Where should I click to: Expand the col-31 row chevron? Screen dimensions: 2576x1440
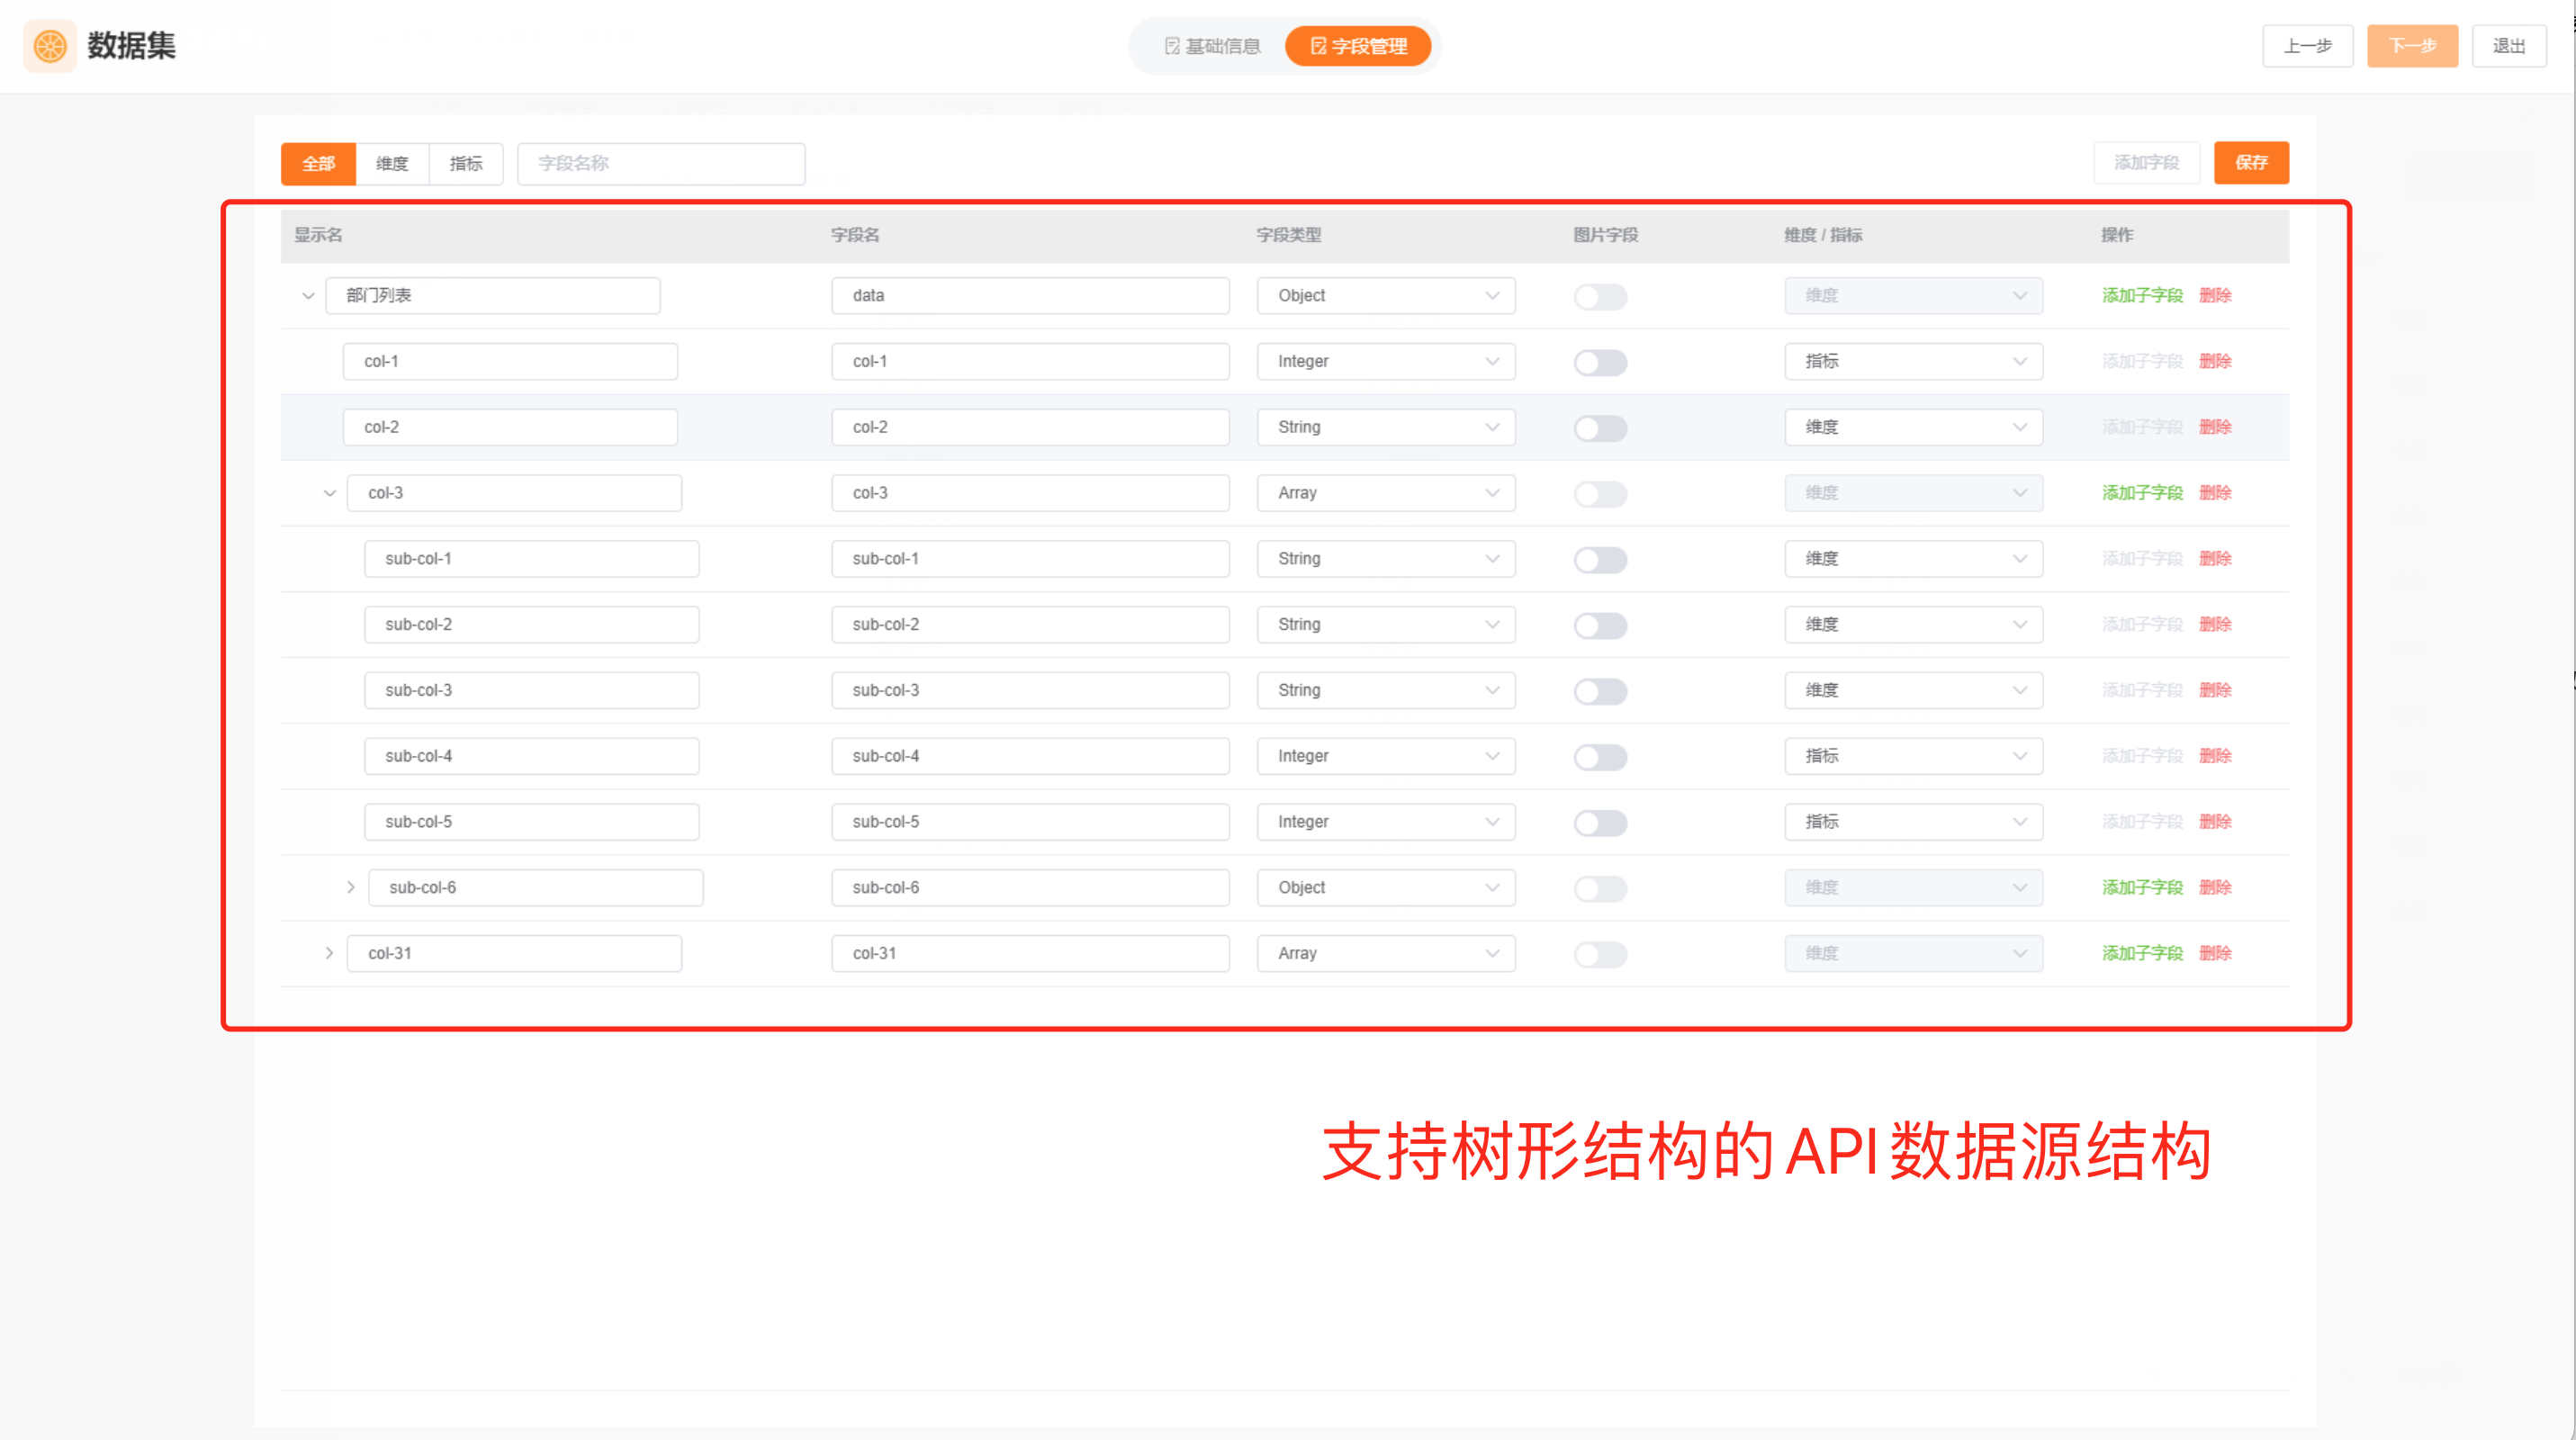pyautogui.click(x=329, y=953)
